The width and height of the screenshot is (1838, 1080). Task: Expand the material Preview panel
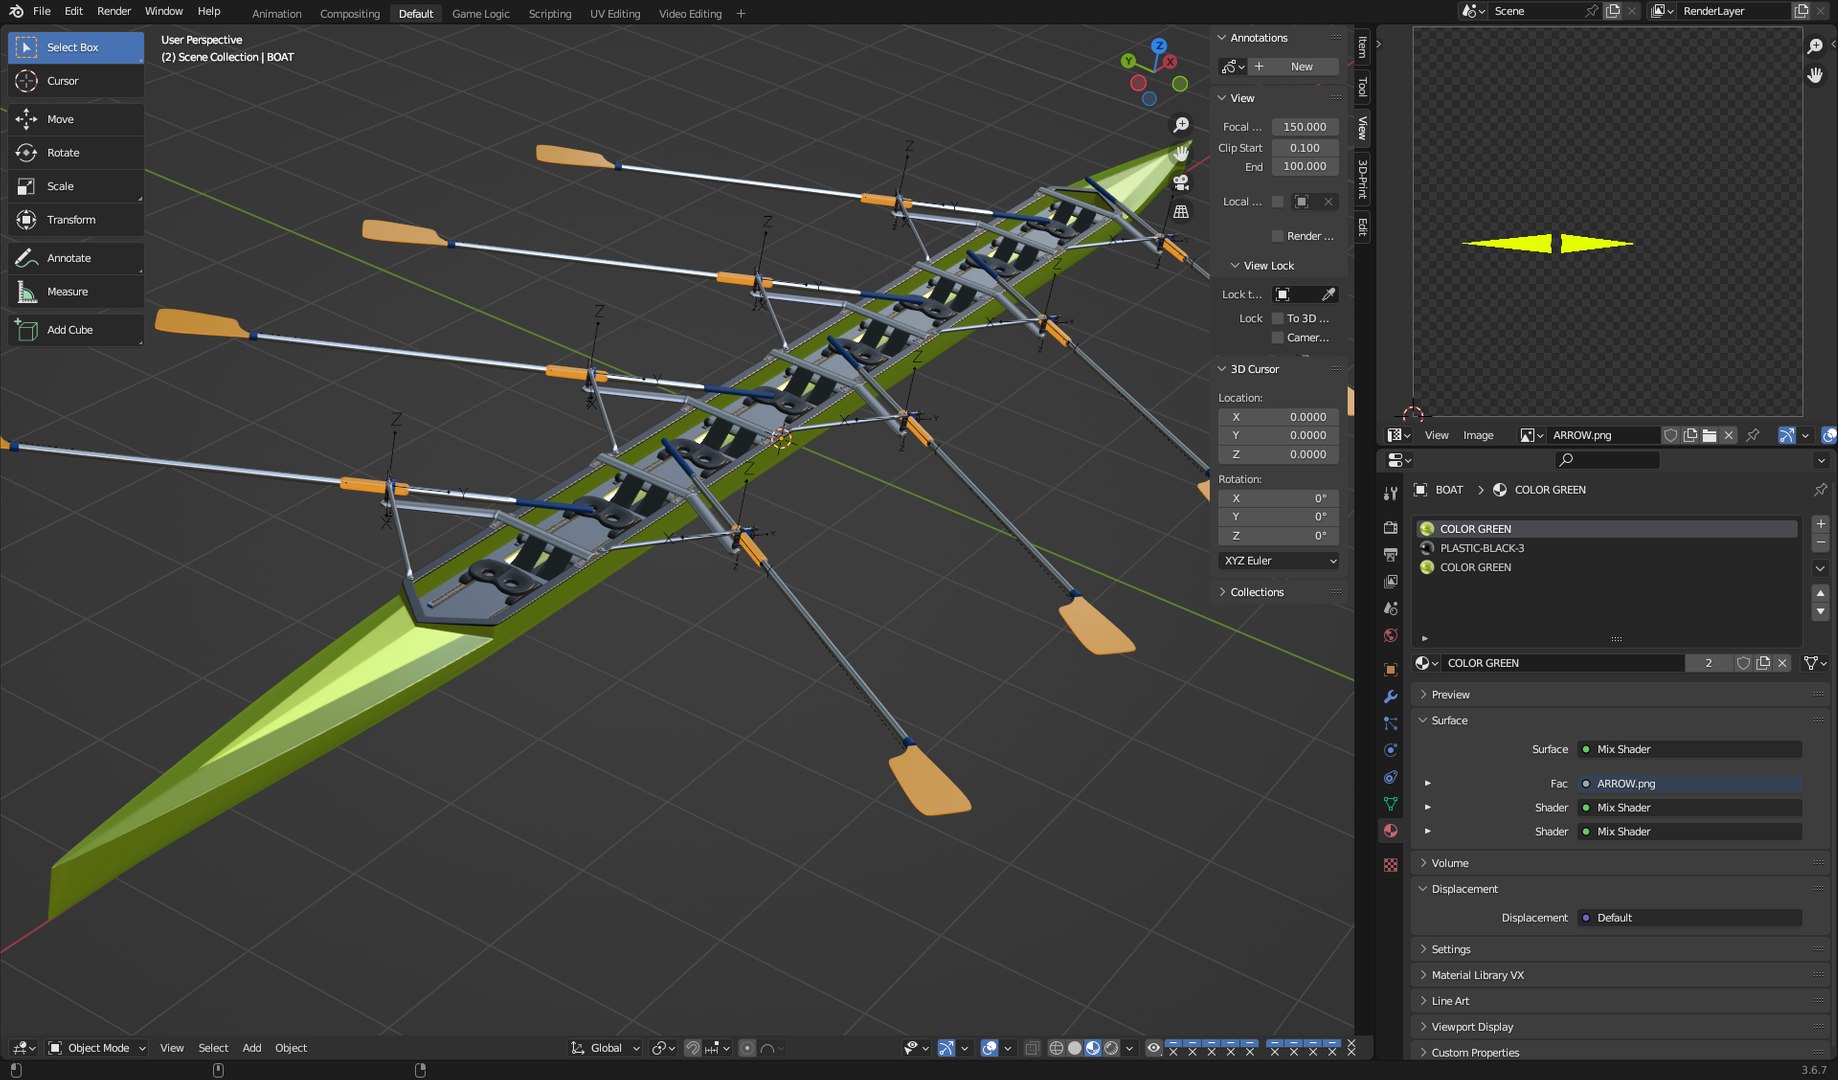tap(1450, 695)
